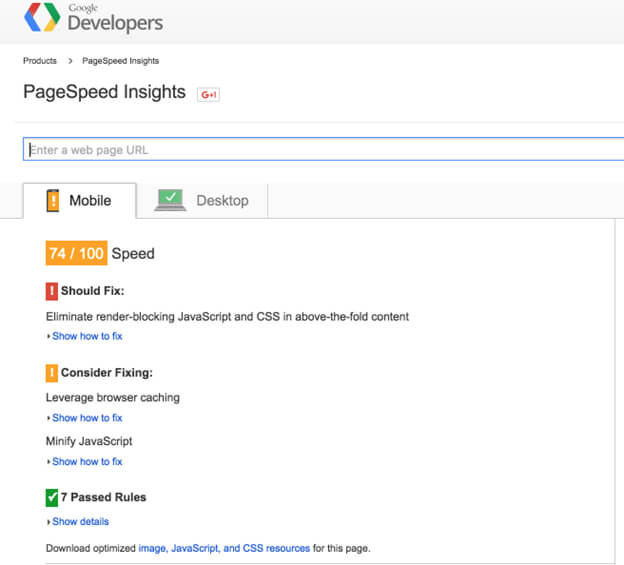Expand Show how to fix for Leverage browser caching

pos(87,418)
